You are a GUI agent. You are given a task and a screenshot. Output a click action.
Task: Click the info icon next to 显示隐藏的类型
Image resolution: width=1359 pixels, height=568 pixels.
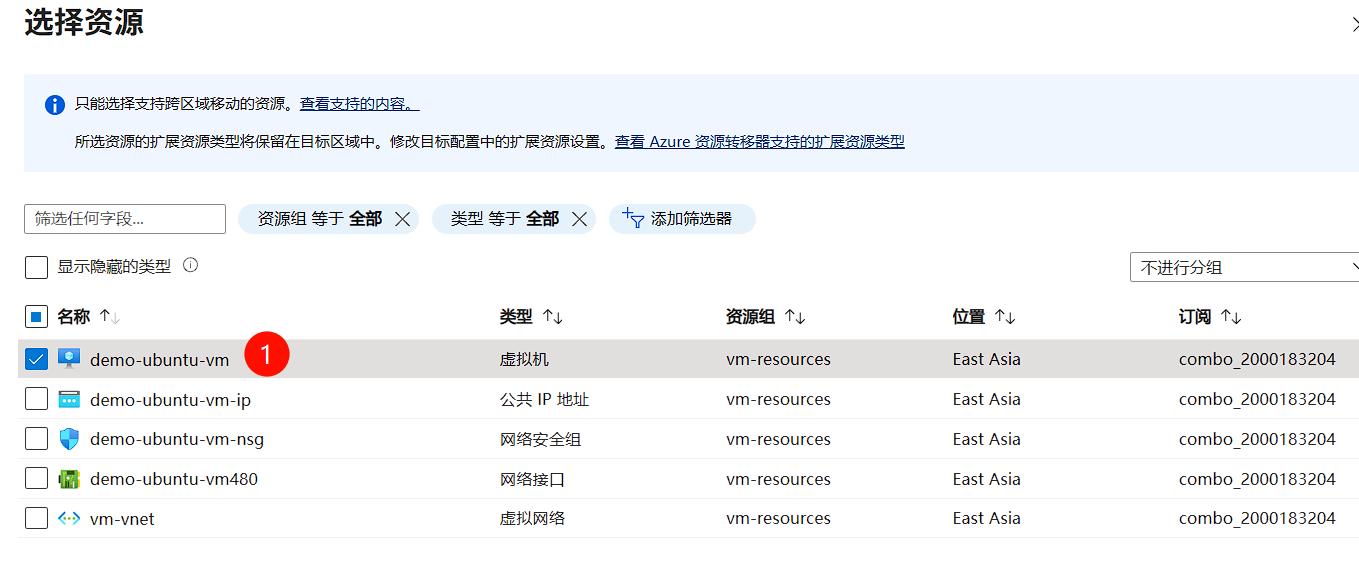tap(190, 266)
